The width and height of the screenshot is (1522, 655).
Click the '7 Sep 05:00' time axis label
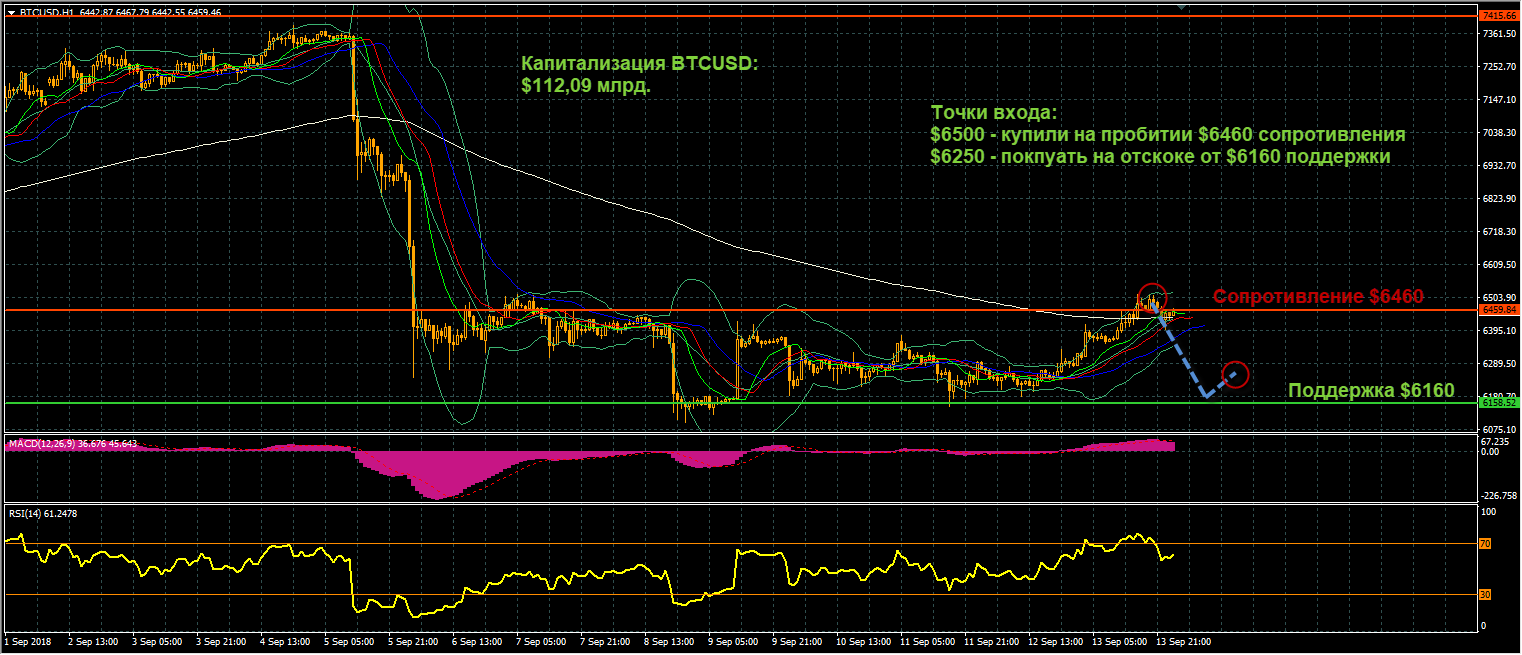tap(540, 640)
